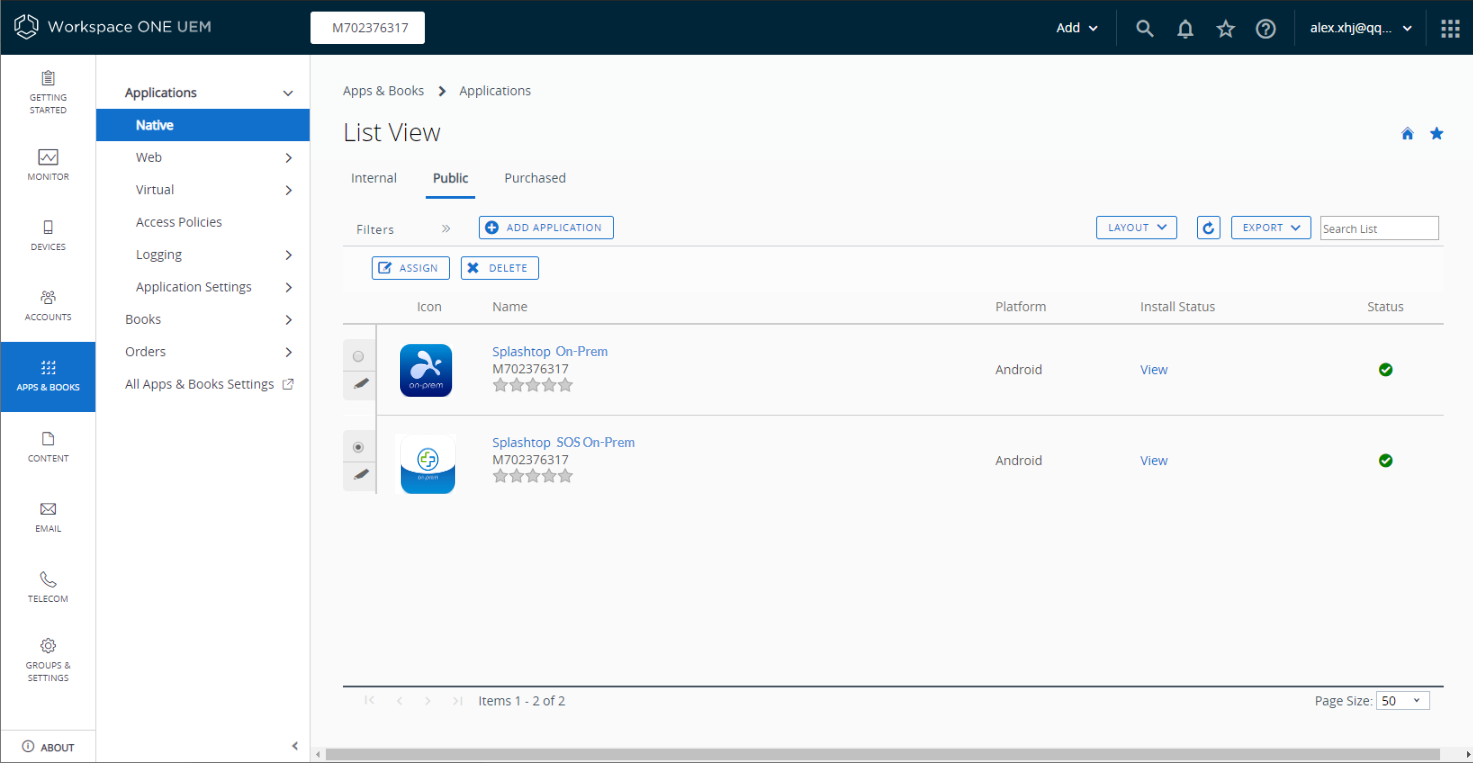Click the Splashtop SOS On-Prem app icon
The image size is (1473, 764).
pos(428,463)
